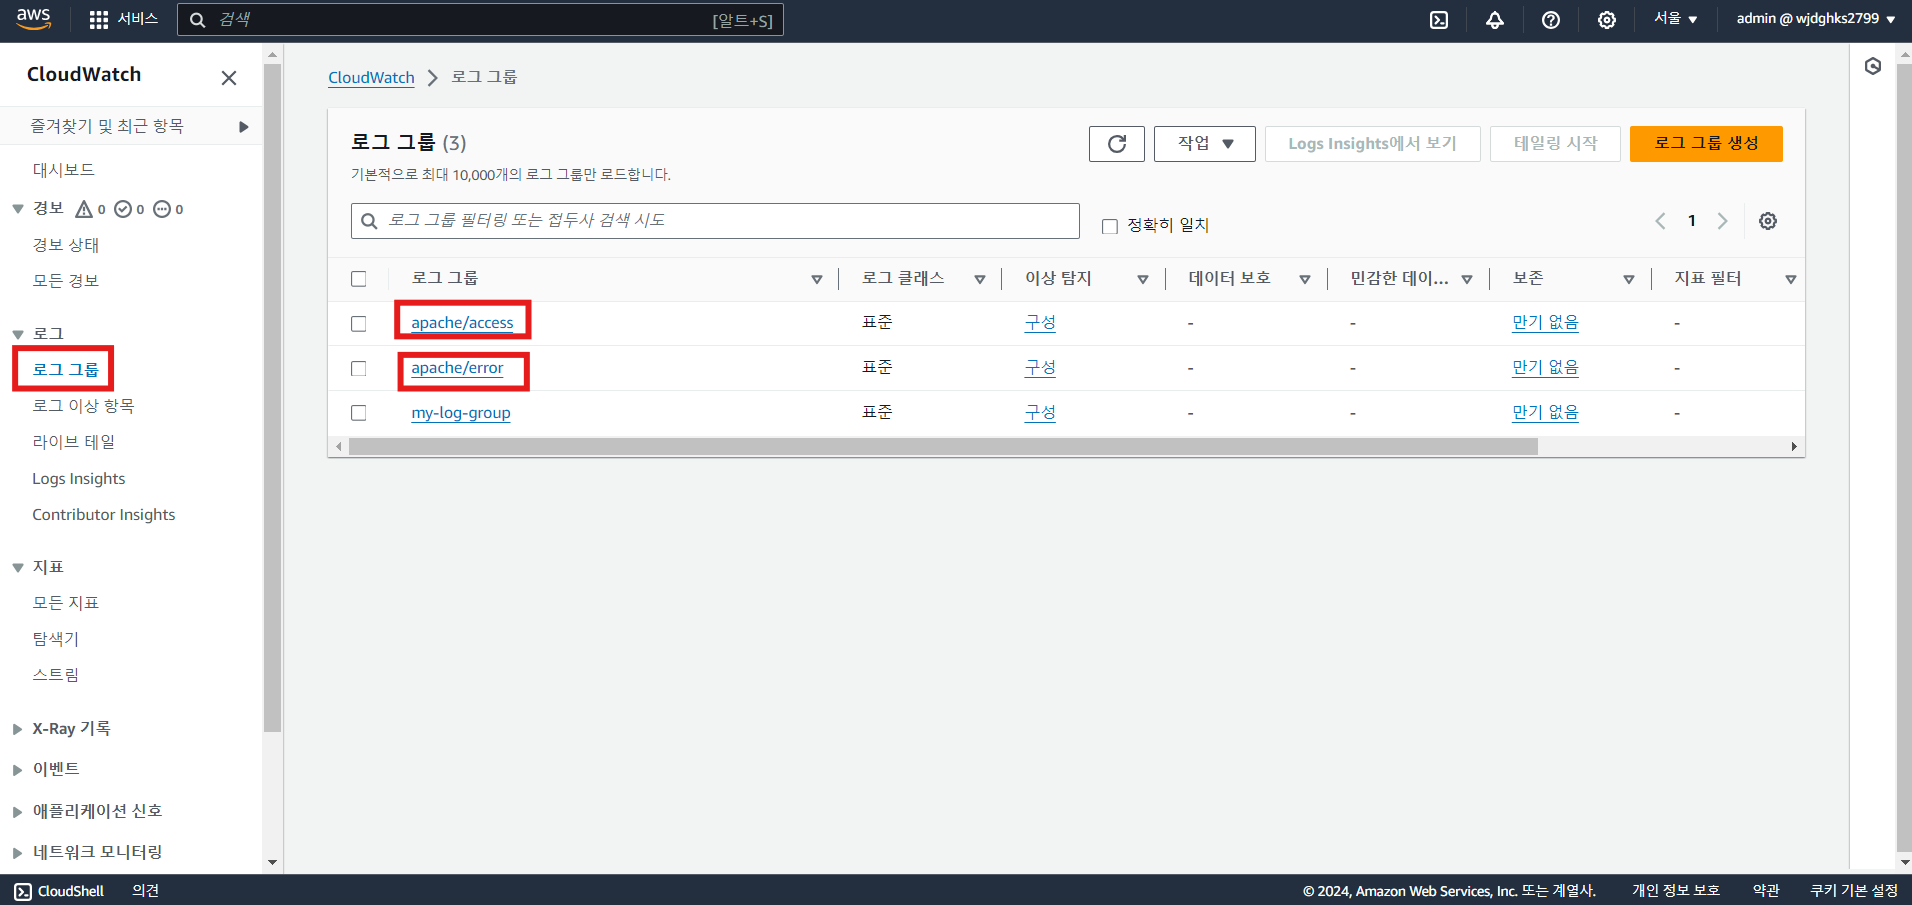Collapse the 로그 section

pyautogui.click(x=18, y=334)
